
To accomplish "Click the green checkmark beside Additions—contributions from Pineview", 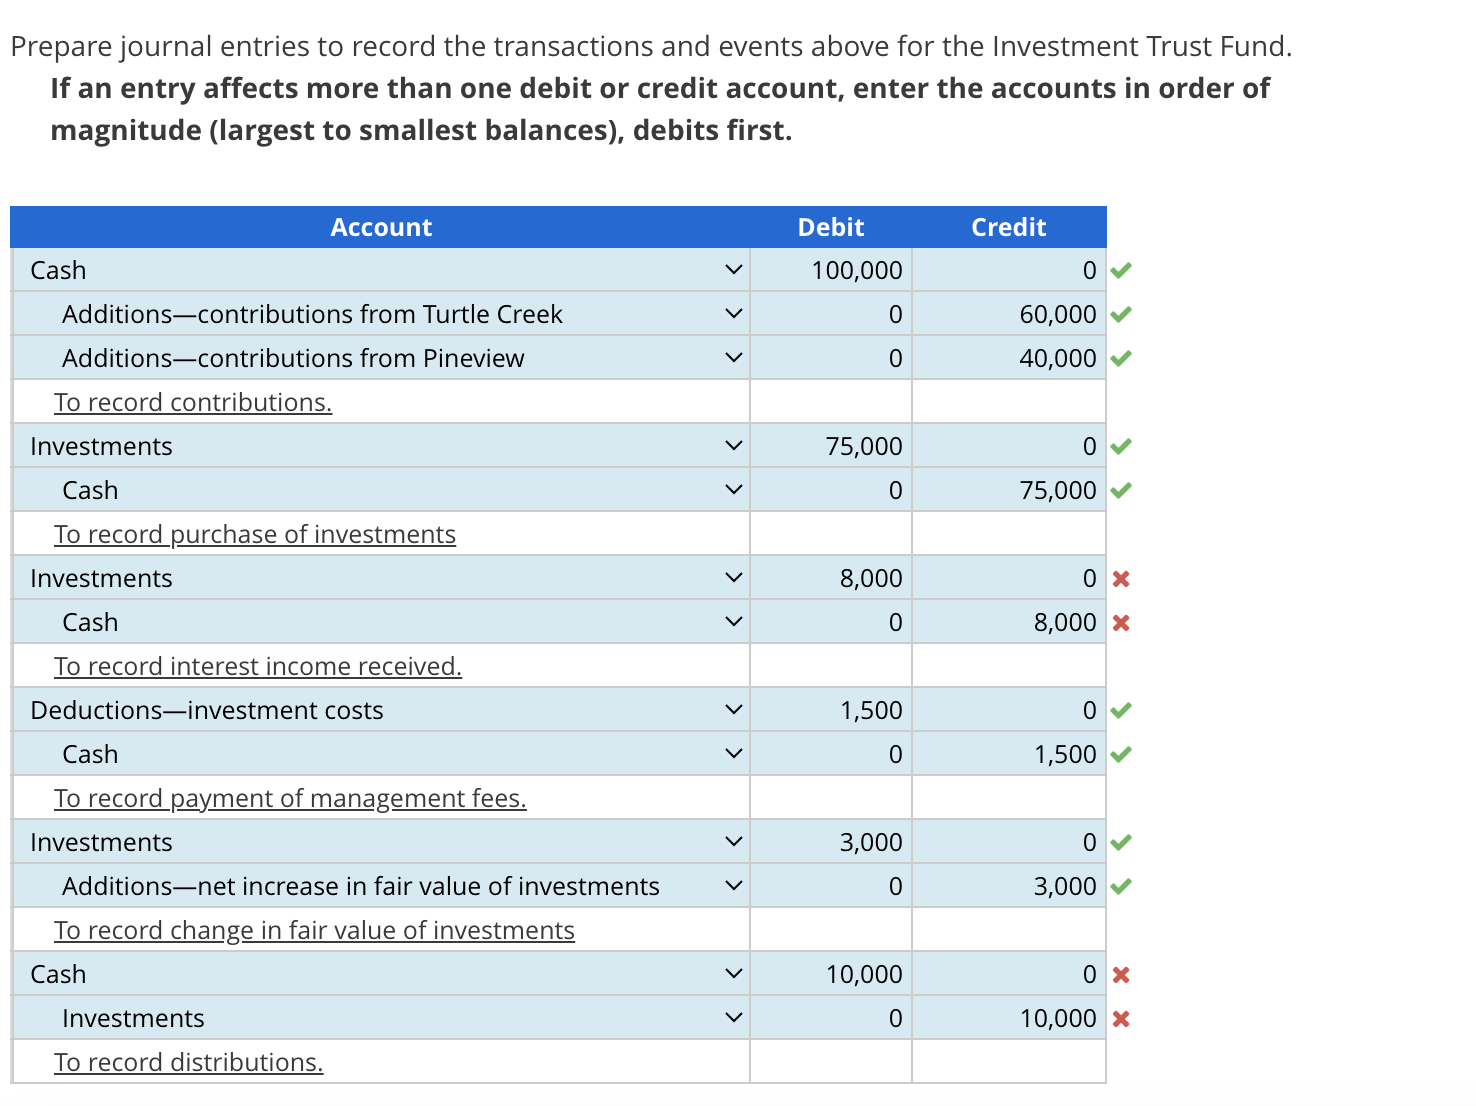I will pos(1121,357).
